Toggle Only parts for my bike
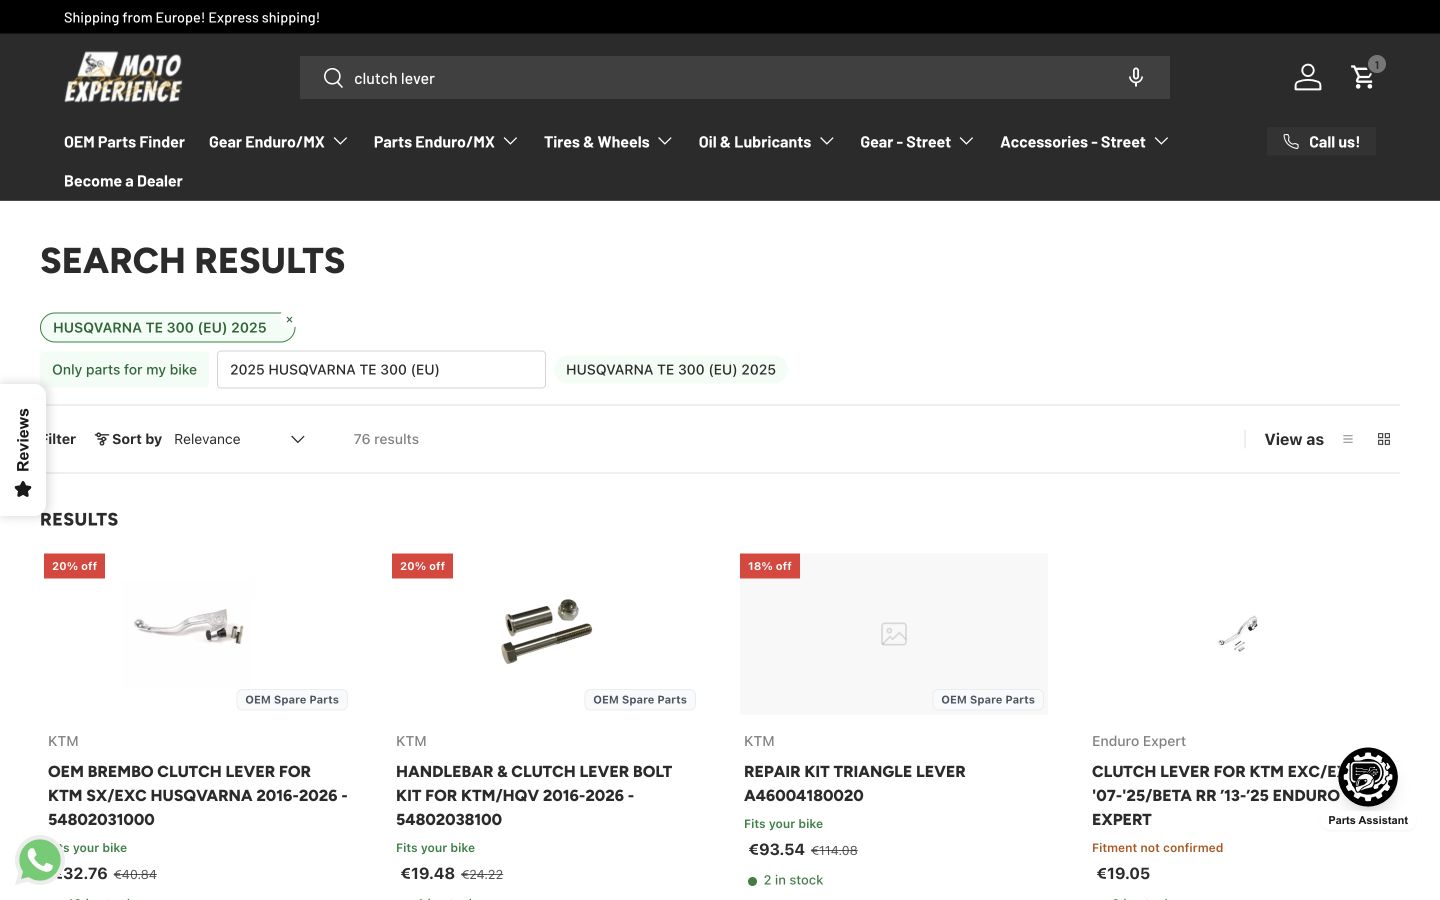Viewport: 1440px width, 900px height. coord(124,369)
